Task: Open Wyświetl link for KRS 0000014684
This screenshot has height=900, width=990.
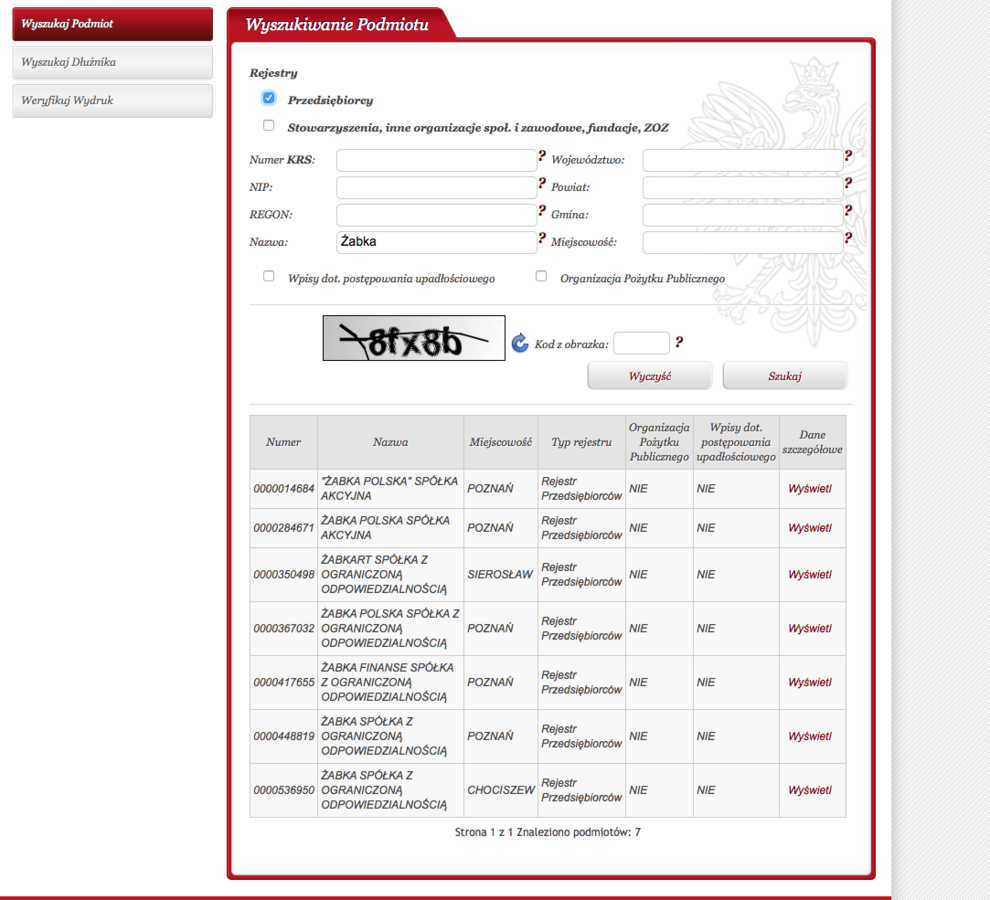Action: 810,489
